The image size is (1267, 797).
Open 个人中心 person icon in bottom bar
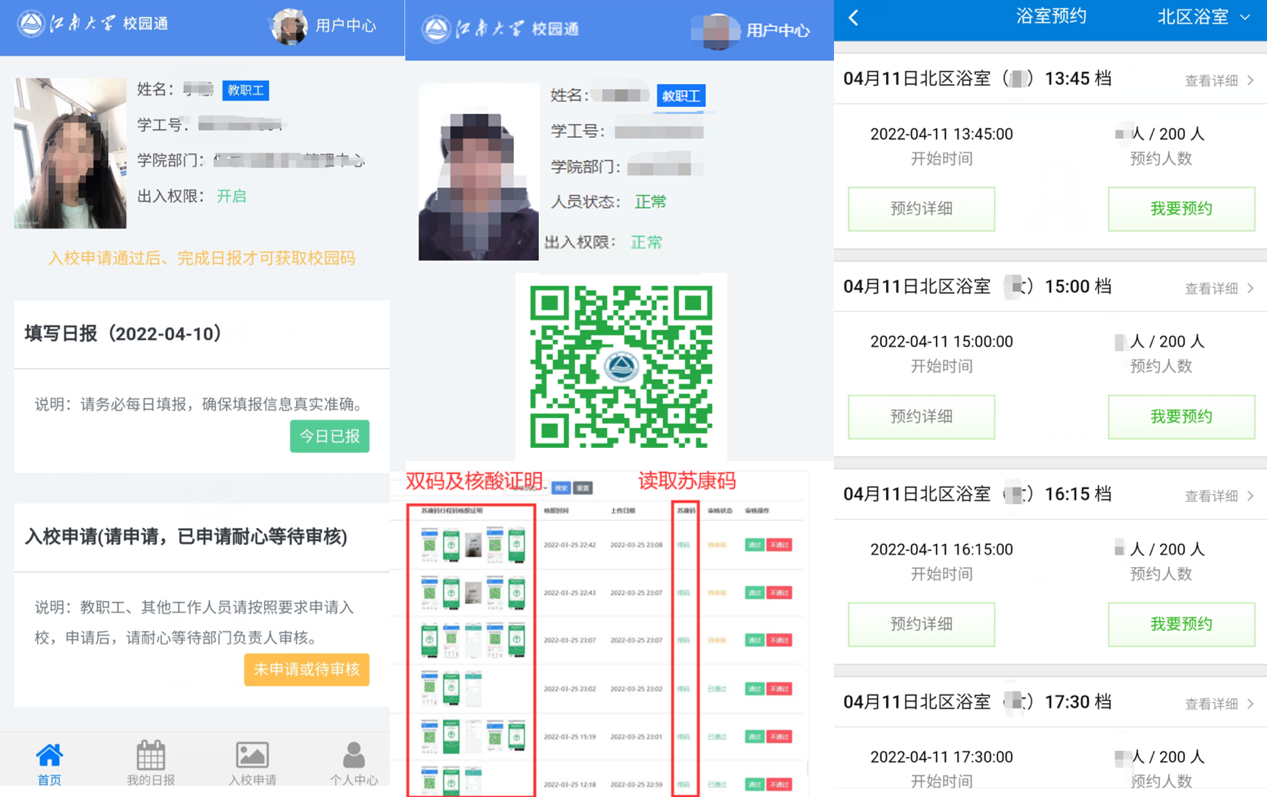pyautogui.click(x=353, y=756)
